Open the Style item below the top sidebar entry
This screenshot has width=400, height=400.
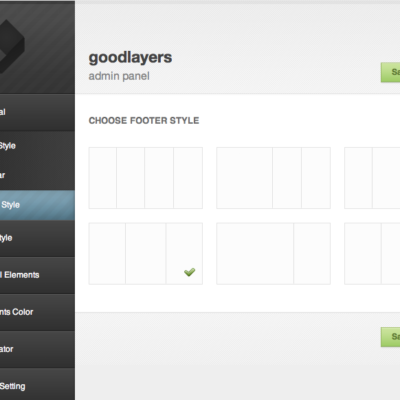tap(37, 146)
